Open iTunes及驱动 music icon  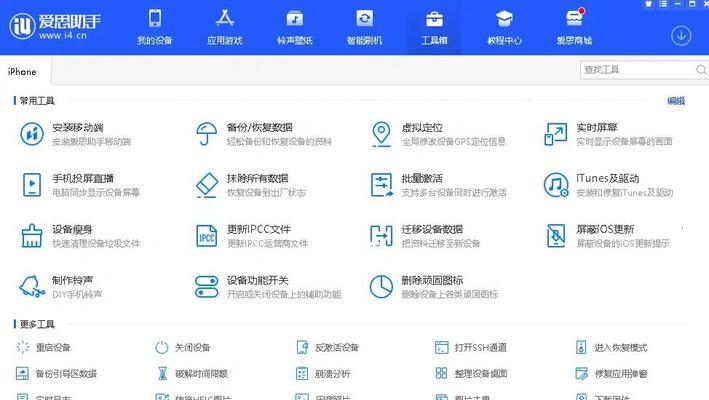pos(556,185)
